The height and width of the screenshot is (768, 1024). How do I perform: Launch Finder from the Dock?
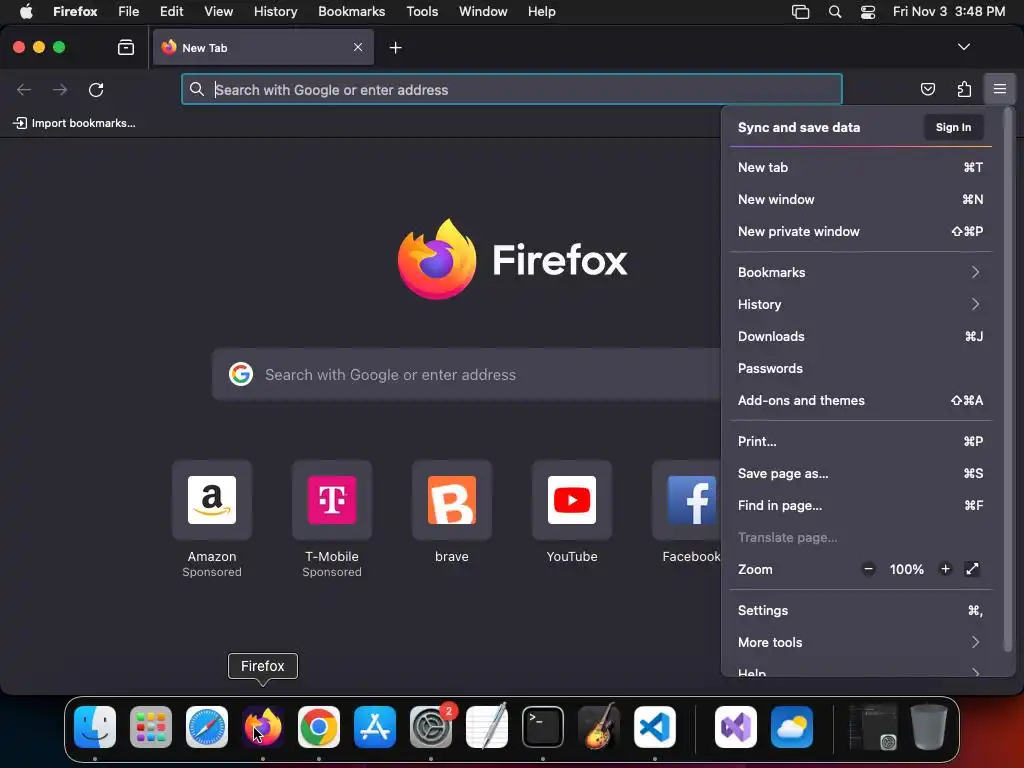pos(95,727)
